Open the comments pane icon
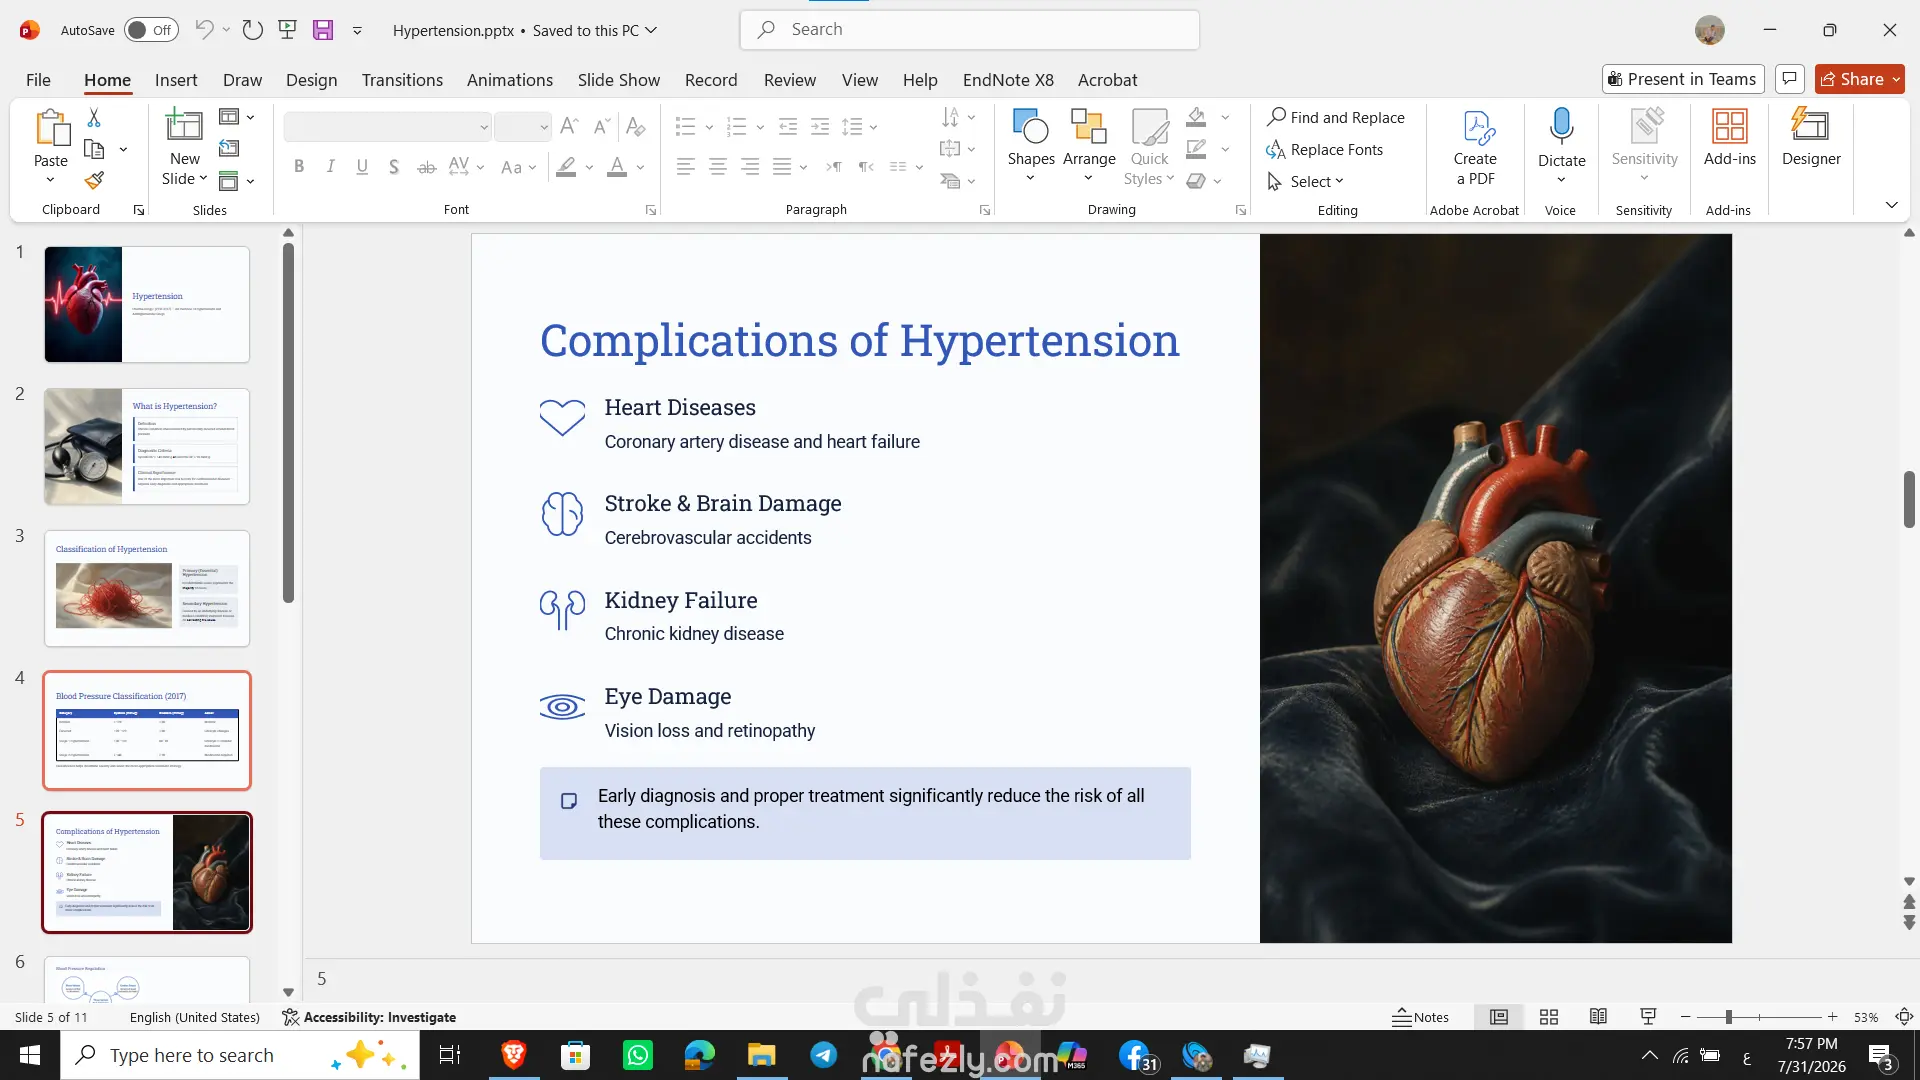The width and height of the screenshot is (1920, 1080). [1790, 79]
